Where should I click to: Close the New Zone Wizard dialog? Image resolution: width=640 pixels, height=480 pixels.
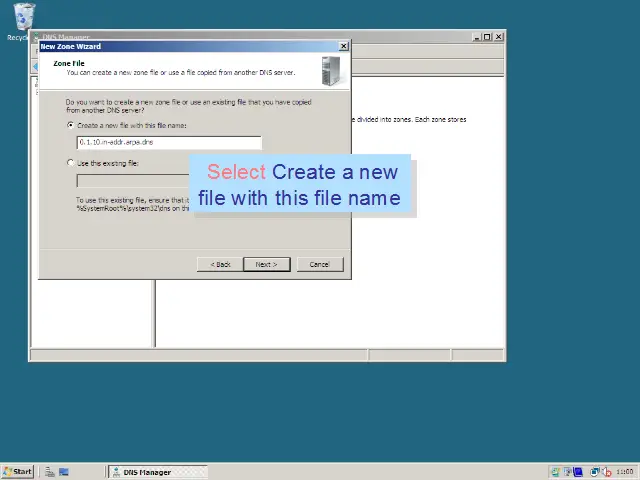point(344,46)
